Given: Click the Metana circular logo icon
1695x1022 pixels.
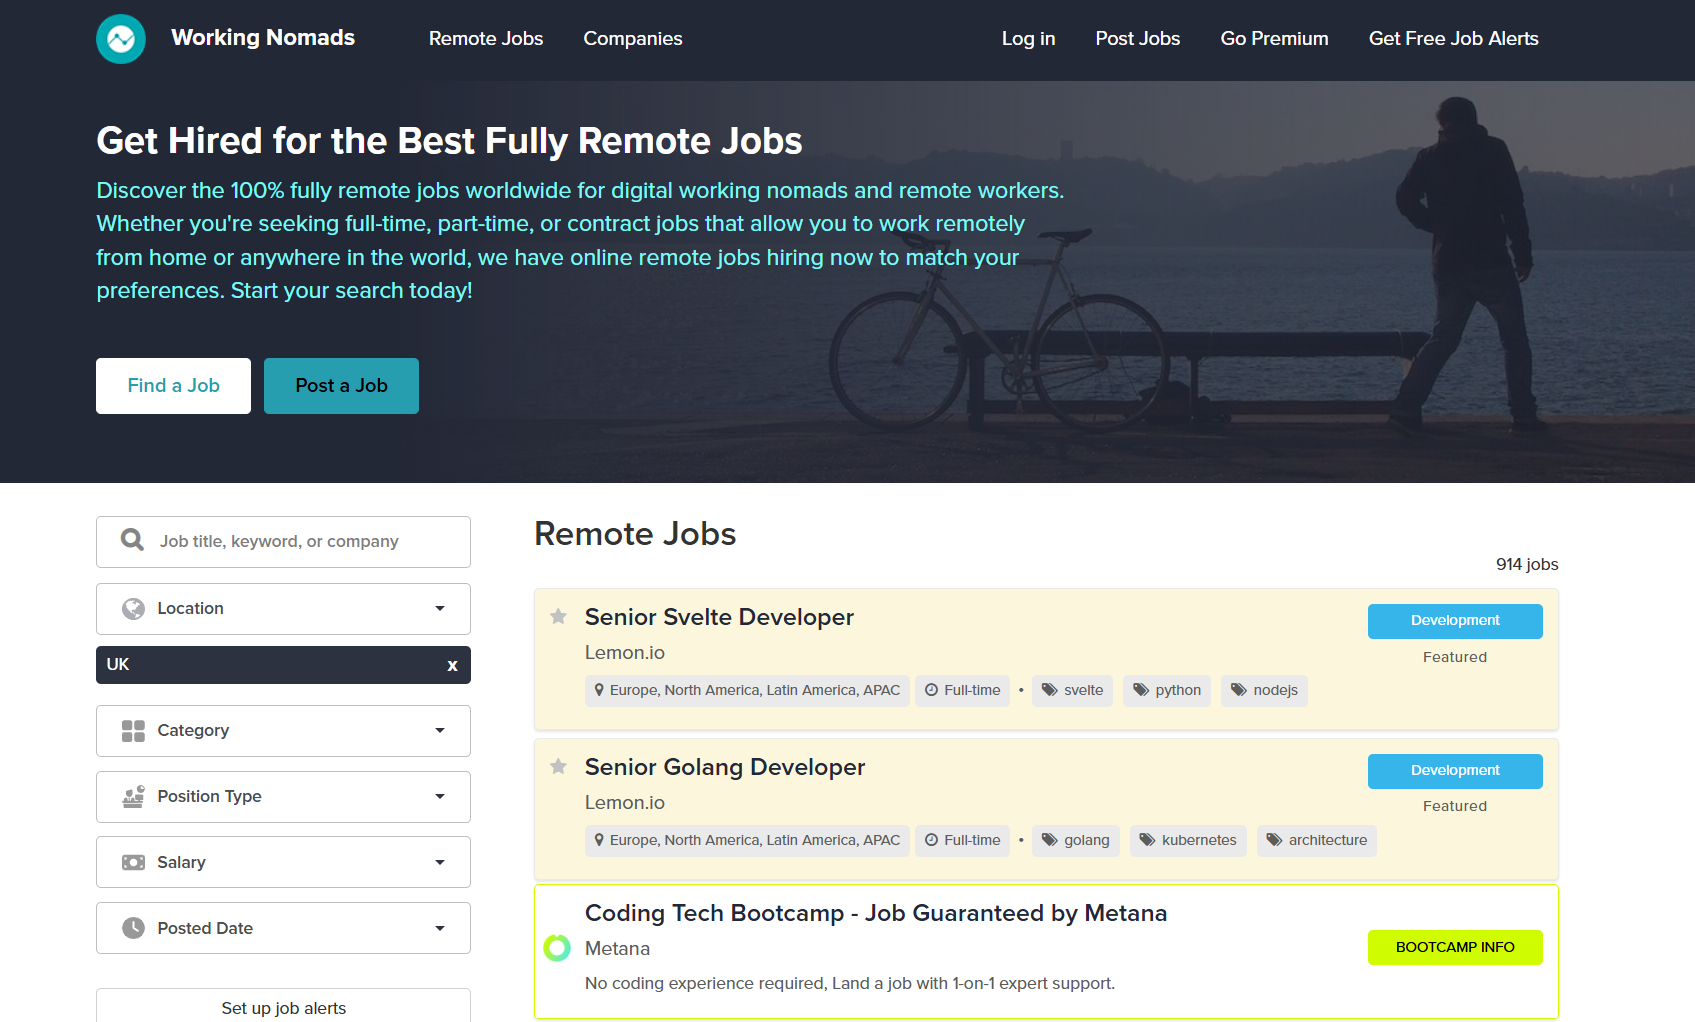Looking at the screenshot, I should click(x=557, y=947).
